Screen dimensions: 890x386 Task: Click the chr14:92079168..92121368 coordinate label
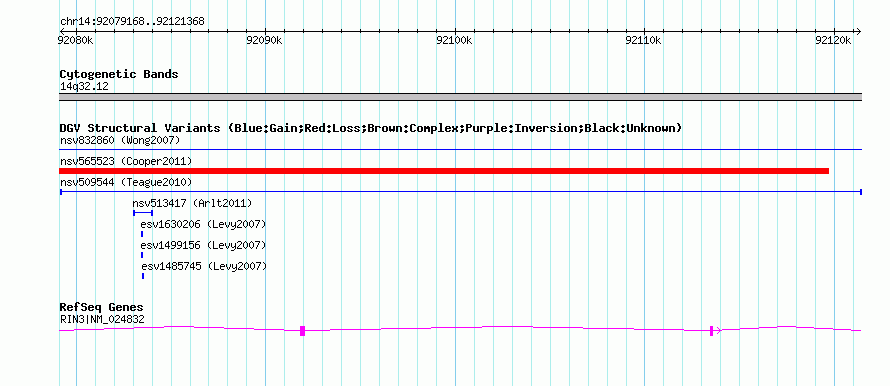tap(132, 22)
